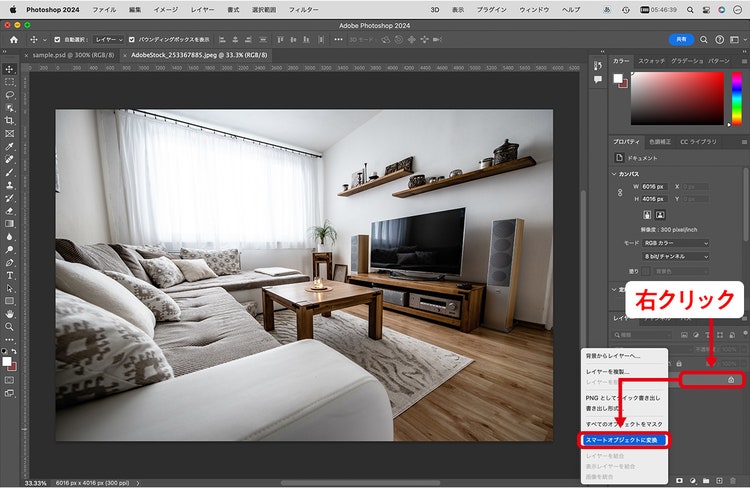Select the Object Selection tool
This screenshot has width=750, height=488.
click(9, 108)
